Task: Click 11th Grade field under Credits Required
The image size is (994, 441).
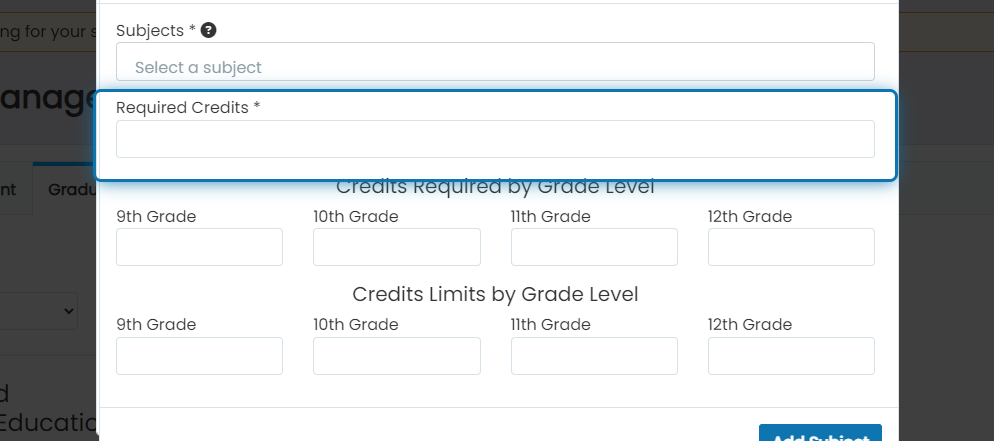Action: point(594,247)
